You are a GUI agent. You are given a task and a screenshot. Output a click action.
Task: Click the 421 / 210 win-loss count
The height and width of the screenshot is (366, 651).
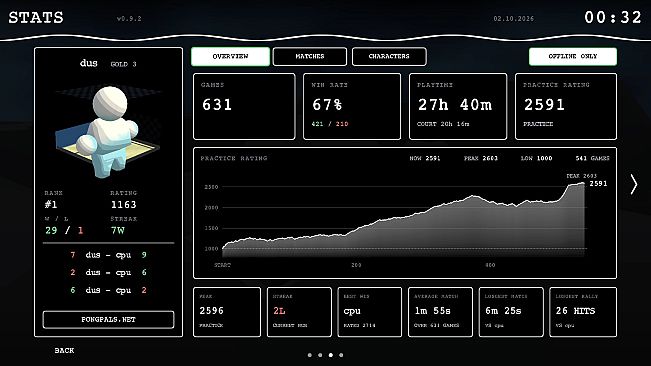[330, 124]
